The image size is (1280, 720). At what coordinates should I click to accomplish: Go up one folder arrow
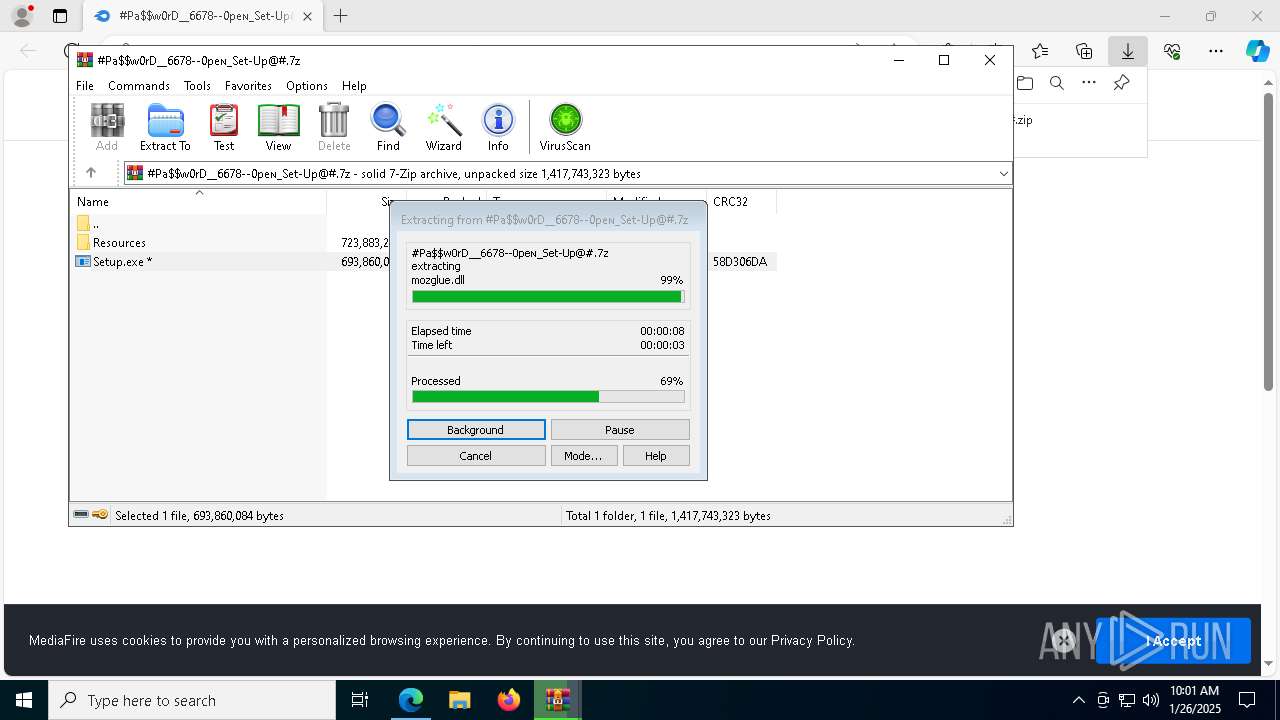(91, 173)
